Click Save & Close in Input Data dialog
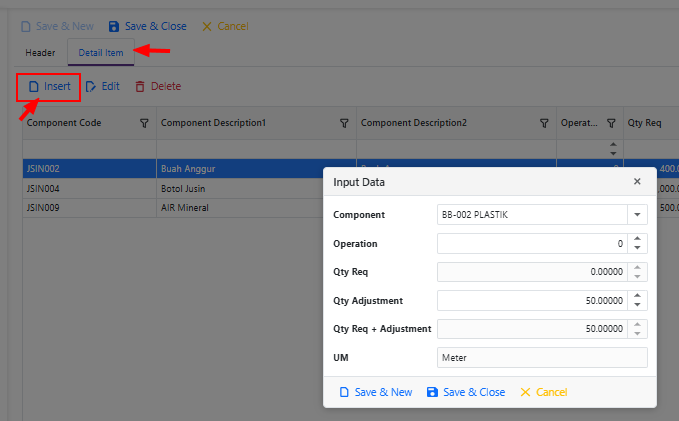This screenshot has height=421, width=679. click(466, 392)
